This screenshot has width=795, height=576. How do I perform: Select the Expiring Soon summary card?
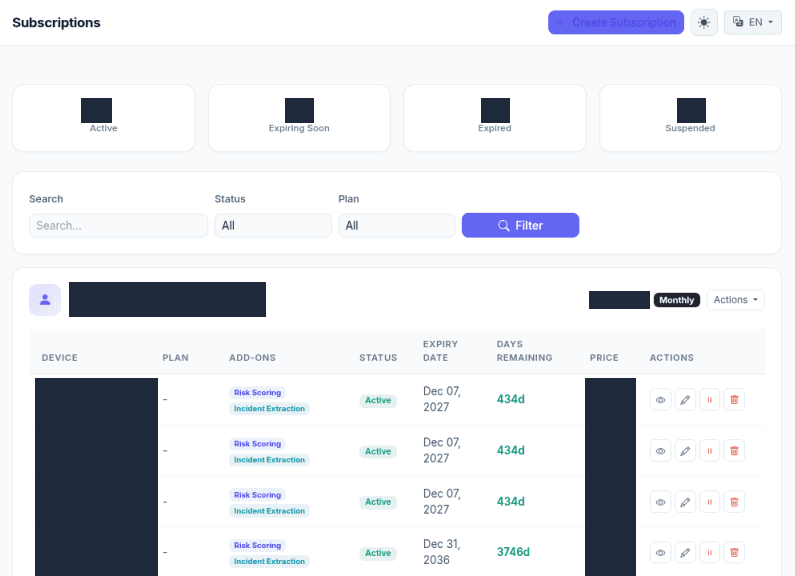[x=299, y=118]
